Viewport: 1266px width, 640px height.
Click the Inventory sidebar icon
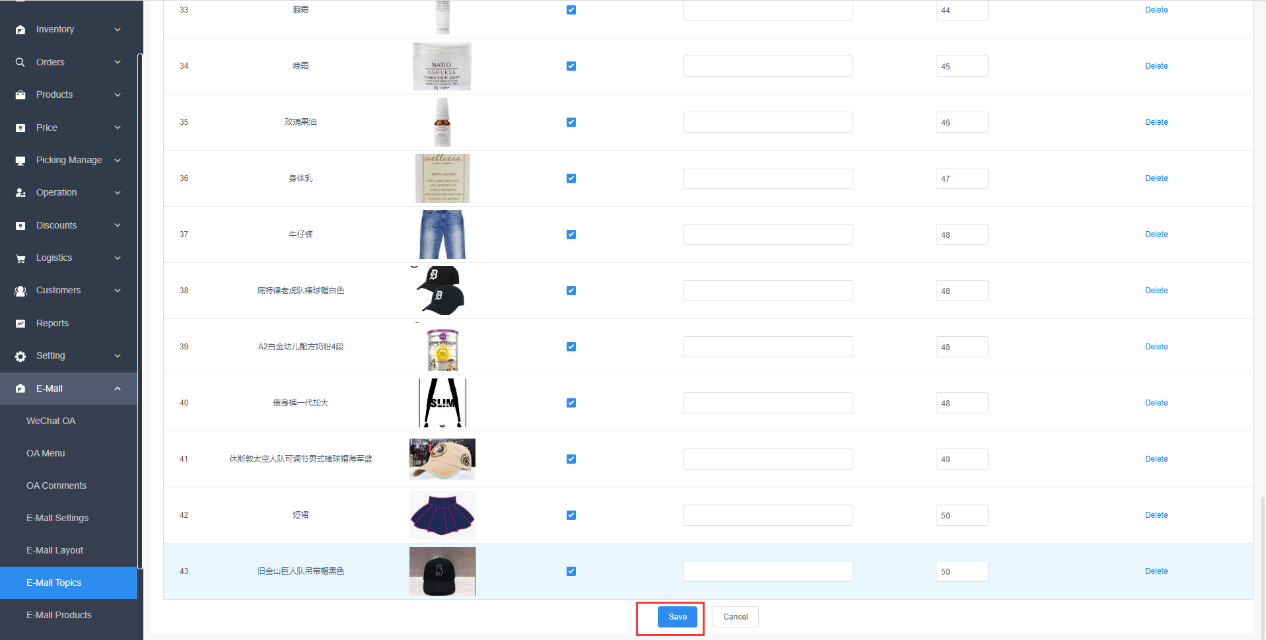(20, 30)
